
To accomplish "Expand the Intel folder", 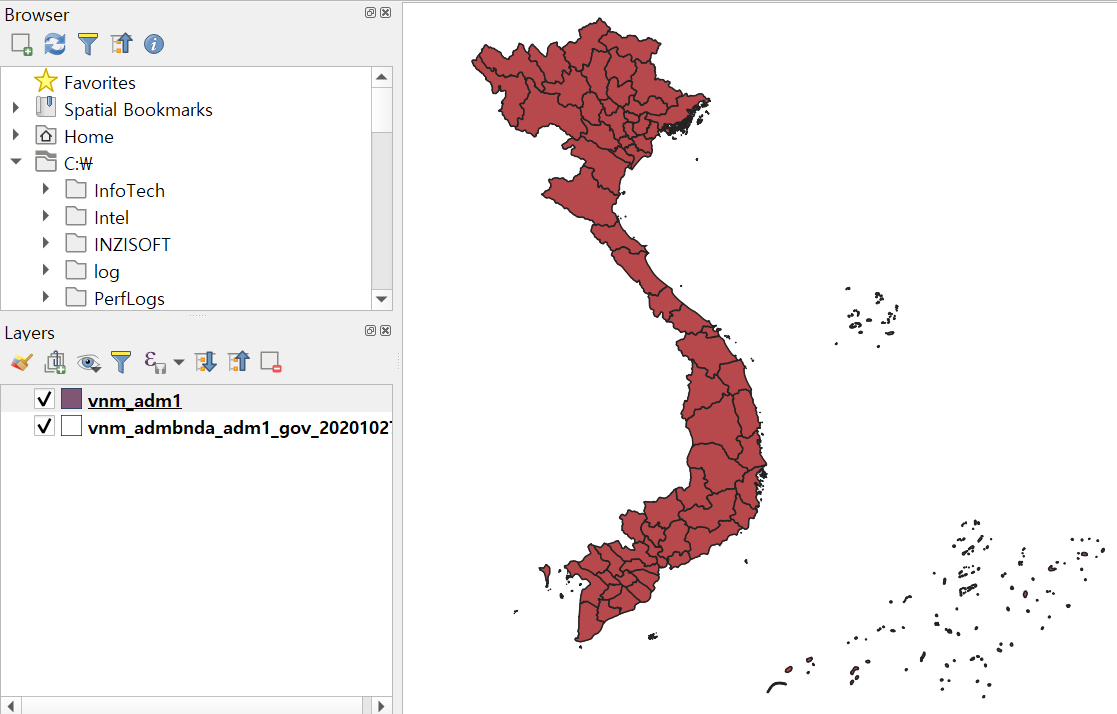I will [x=46, y=216].
